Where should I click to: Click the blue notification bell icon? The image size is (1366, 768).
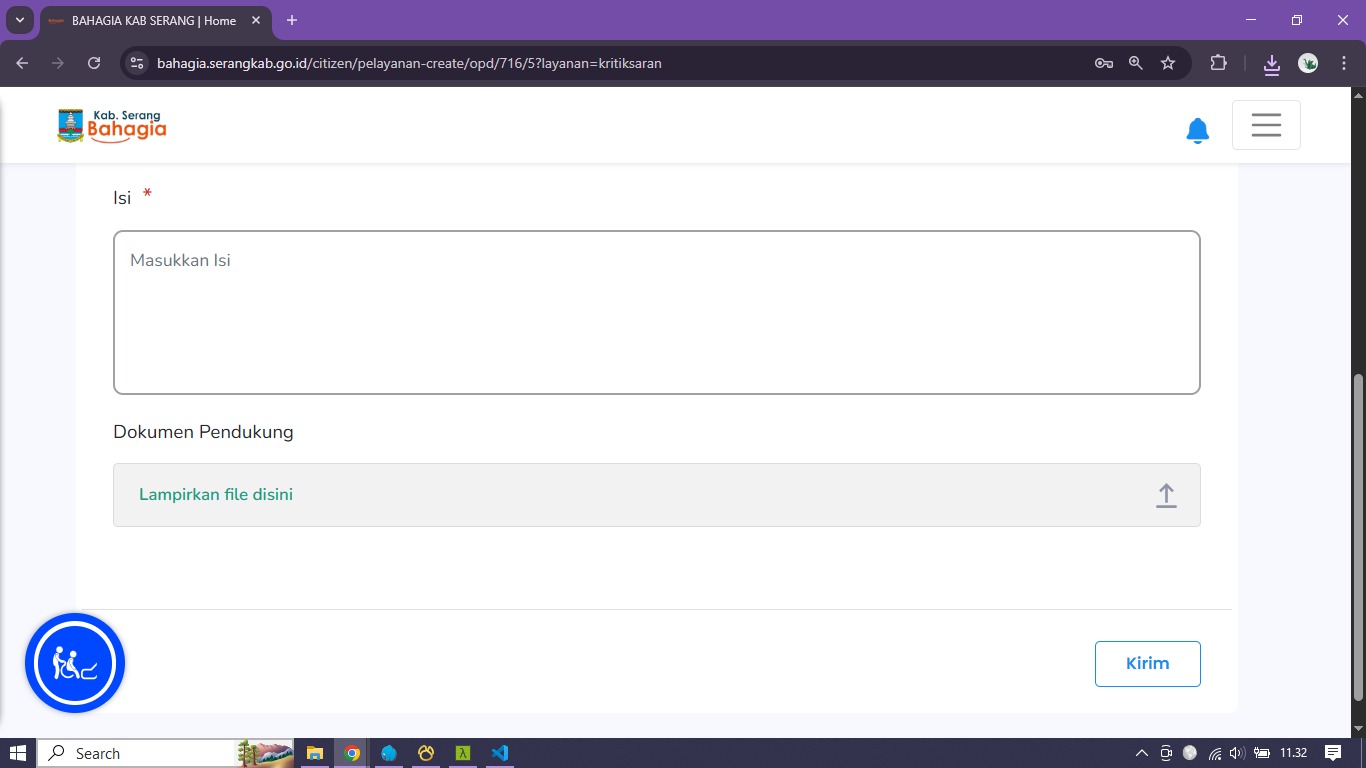[1197, 130]
